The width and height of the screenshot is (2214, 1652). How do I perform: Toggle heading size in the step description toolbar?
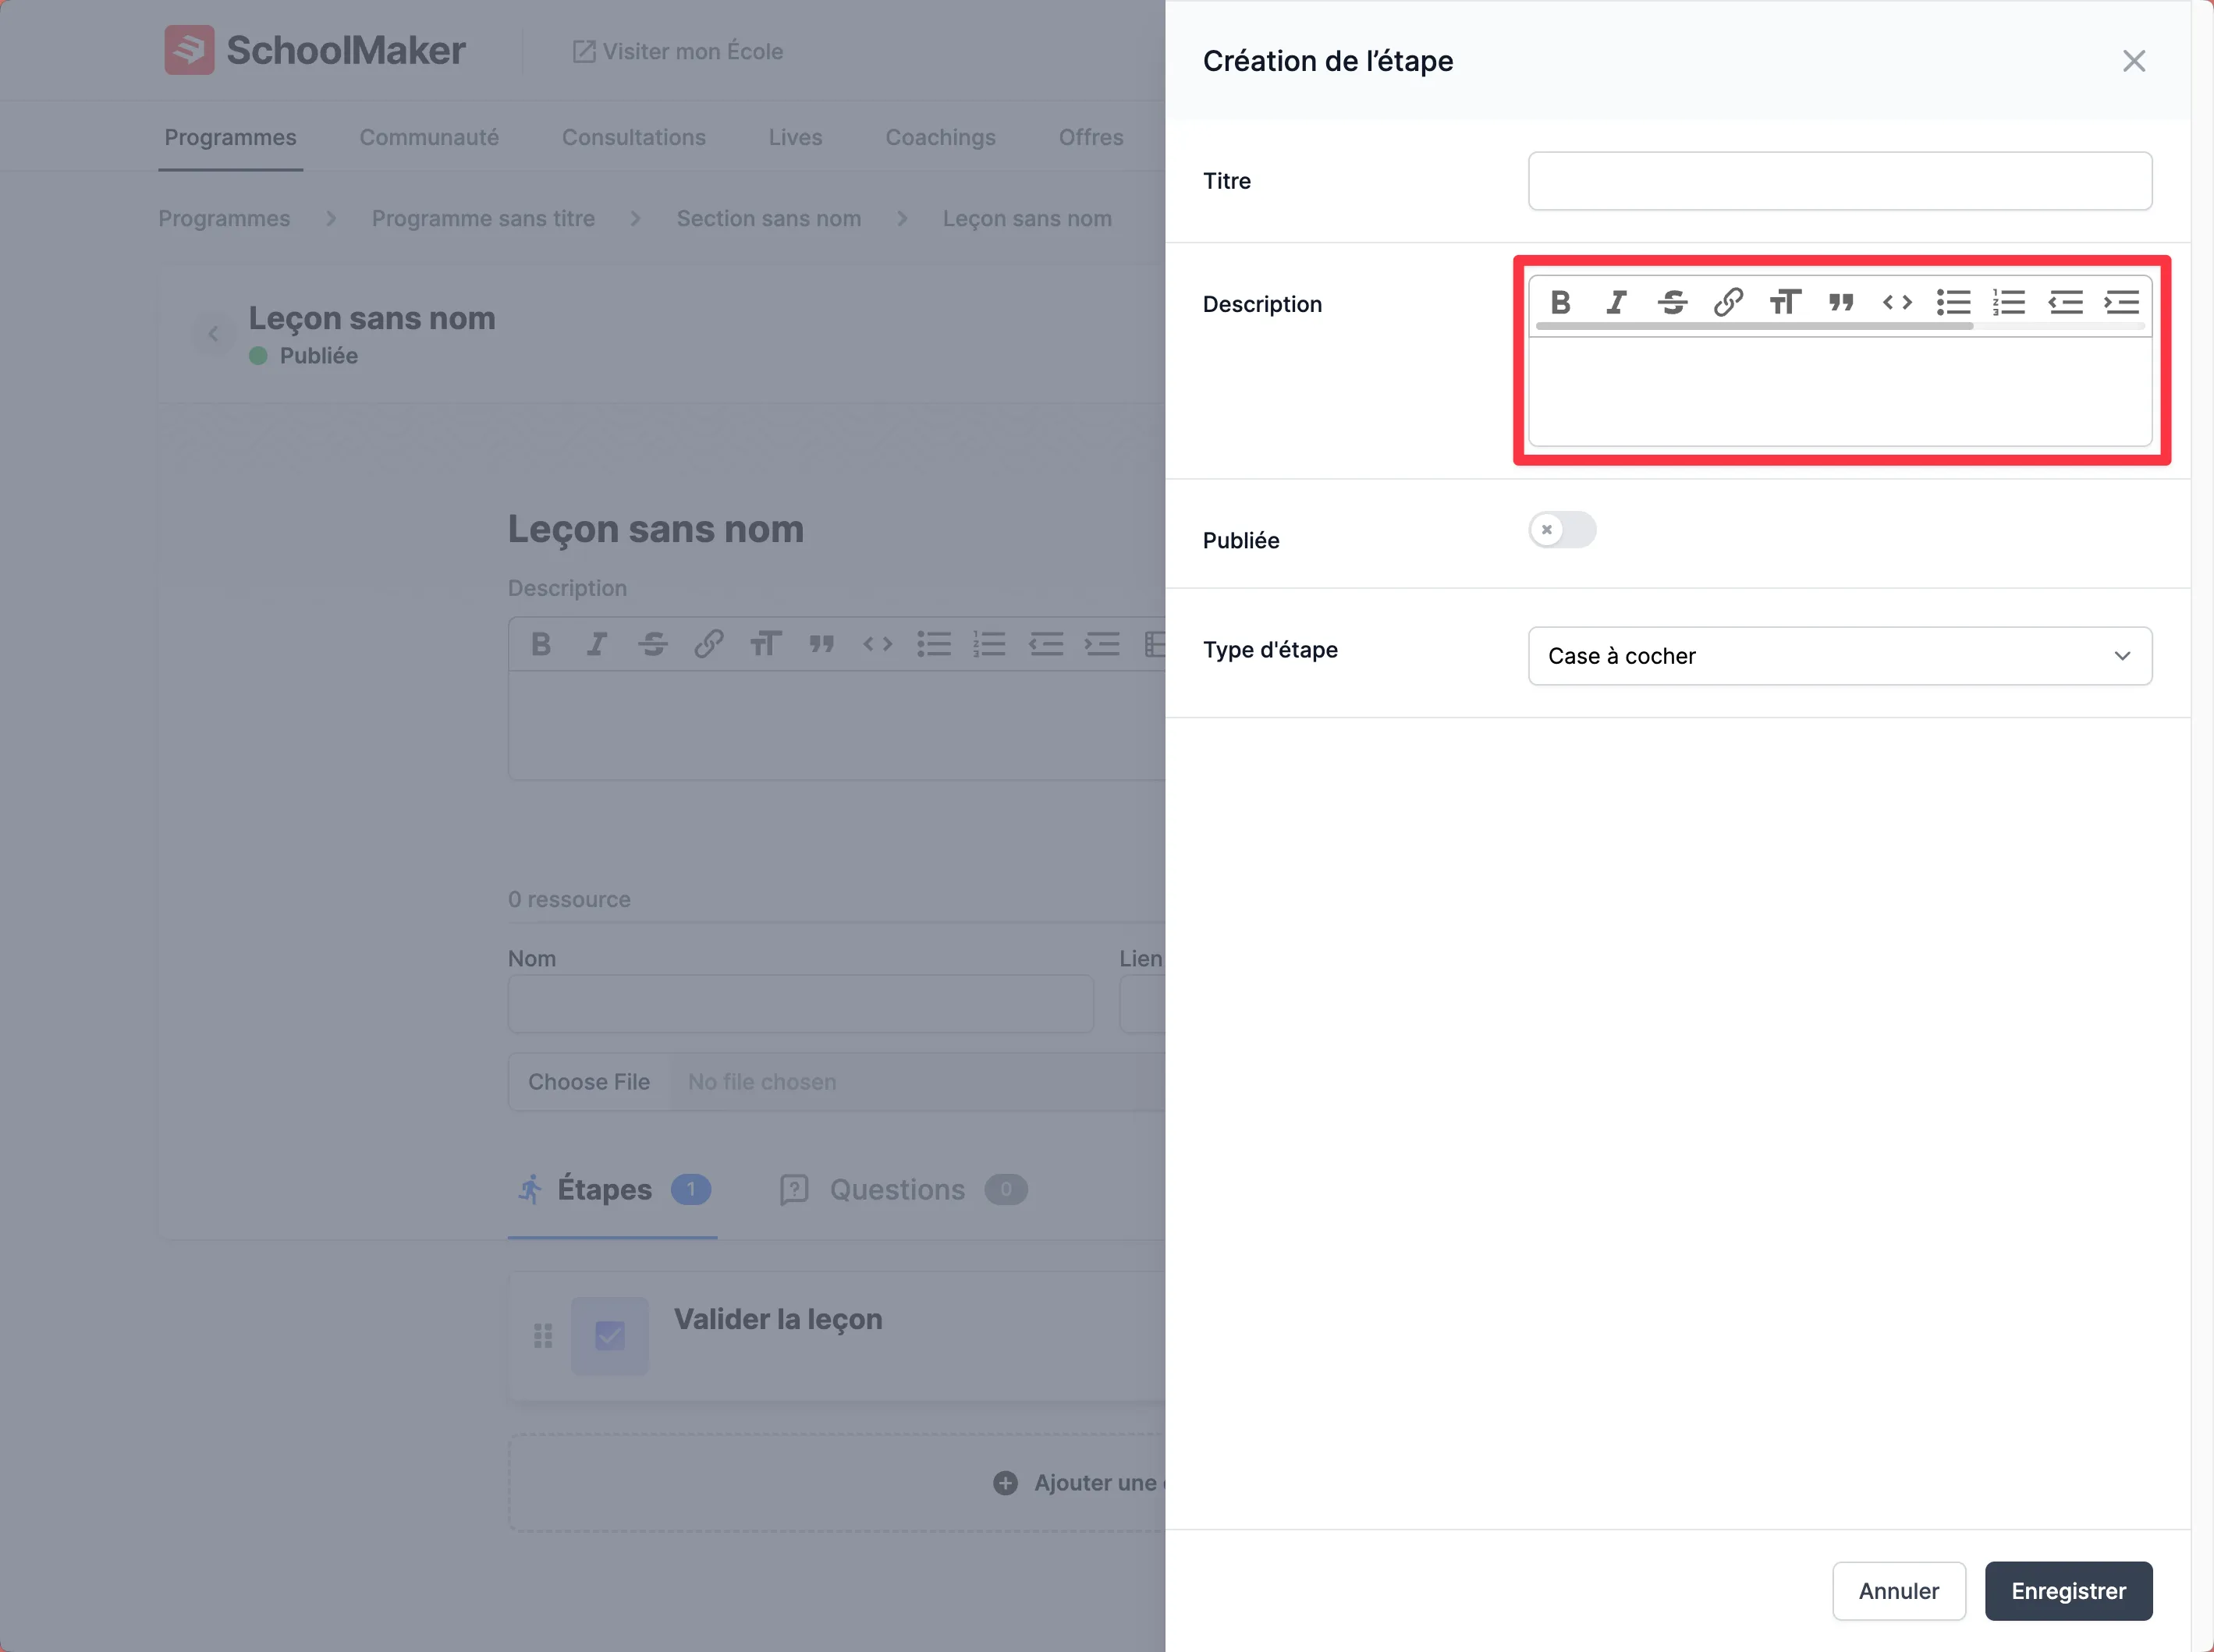coord(1785,302)
